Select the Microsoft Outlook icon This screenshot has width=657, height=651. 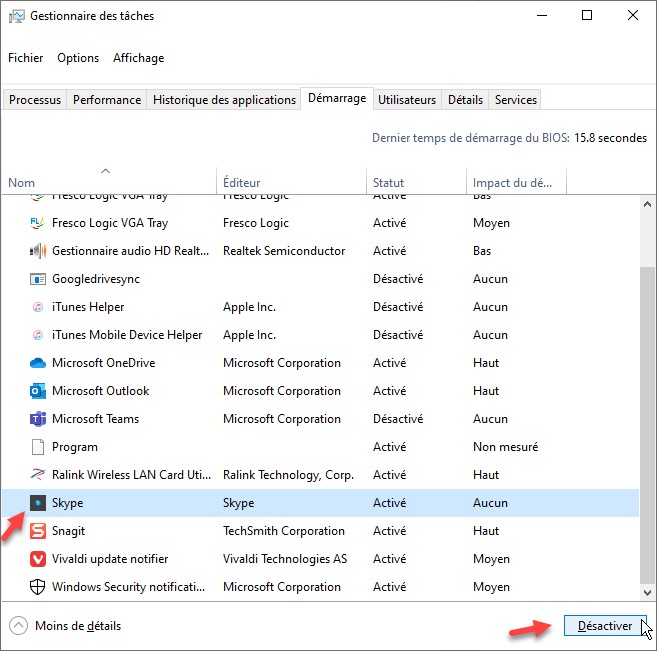(x=38, y=391)
